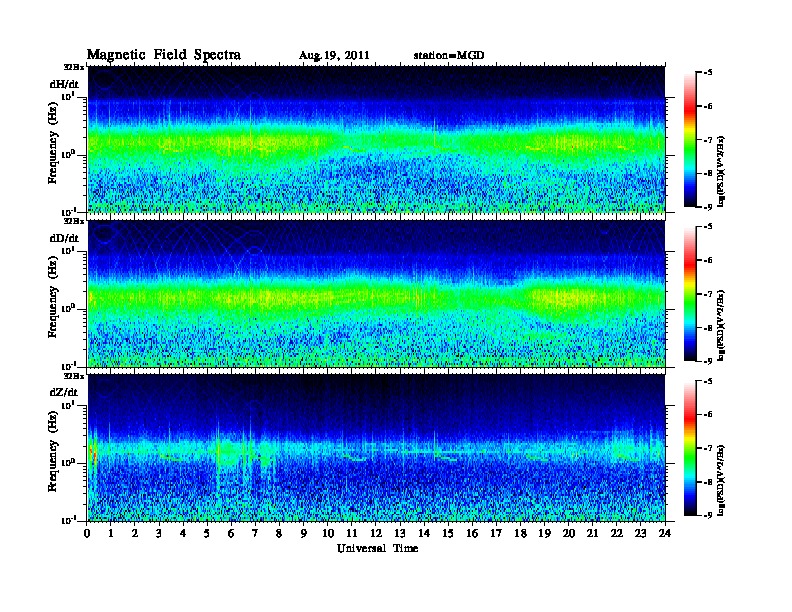Click hour tick label "21" on time axis
This screenshot has width=792, height=612.
pos(592,534)
